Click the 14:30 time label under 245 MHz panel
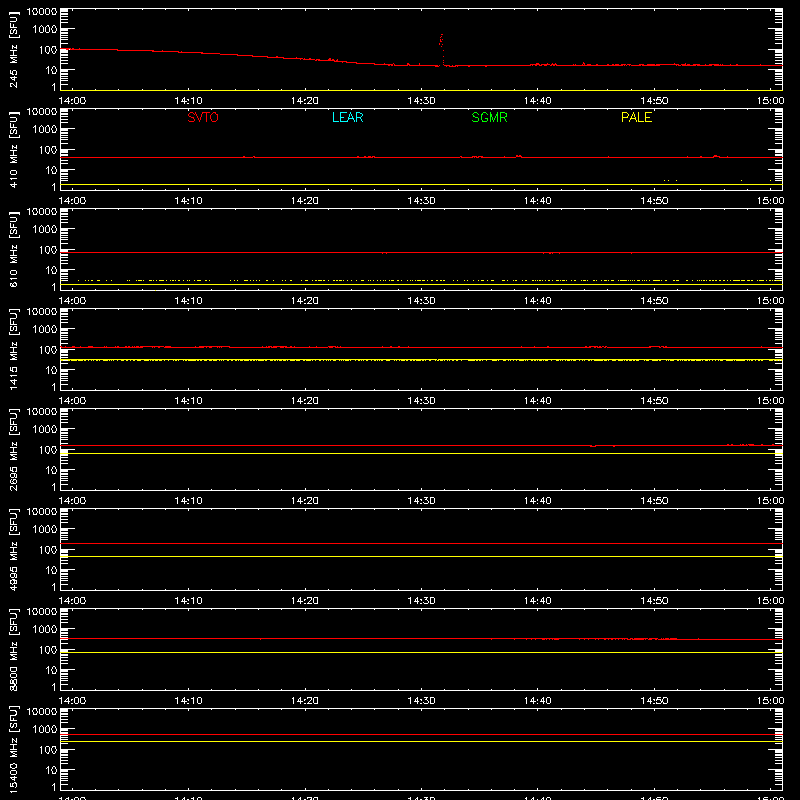The height and width of the screenshot is (800, 800). pos(421,101)
